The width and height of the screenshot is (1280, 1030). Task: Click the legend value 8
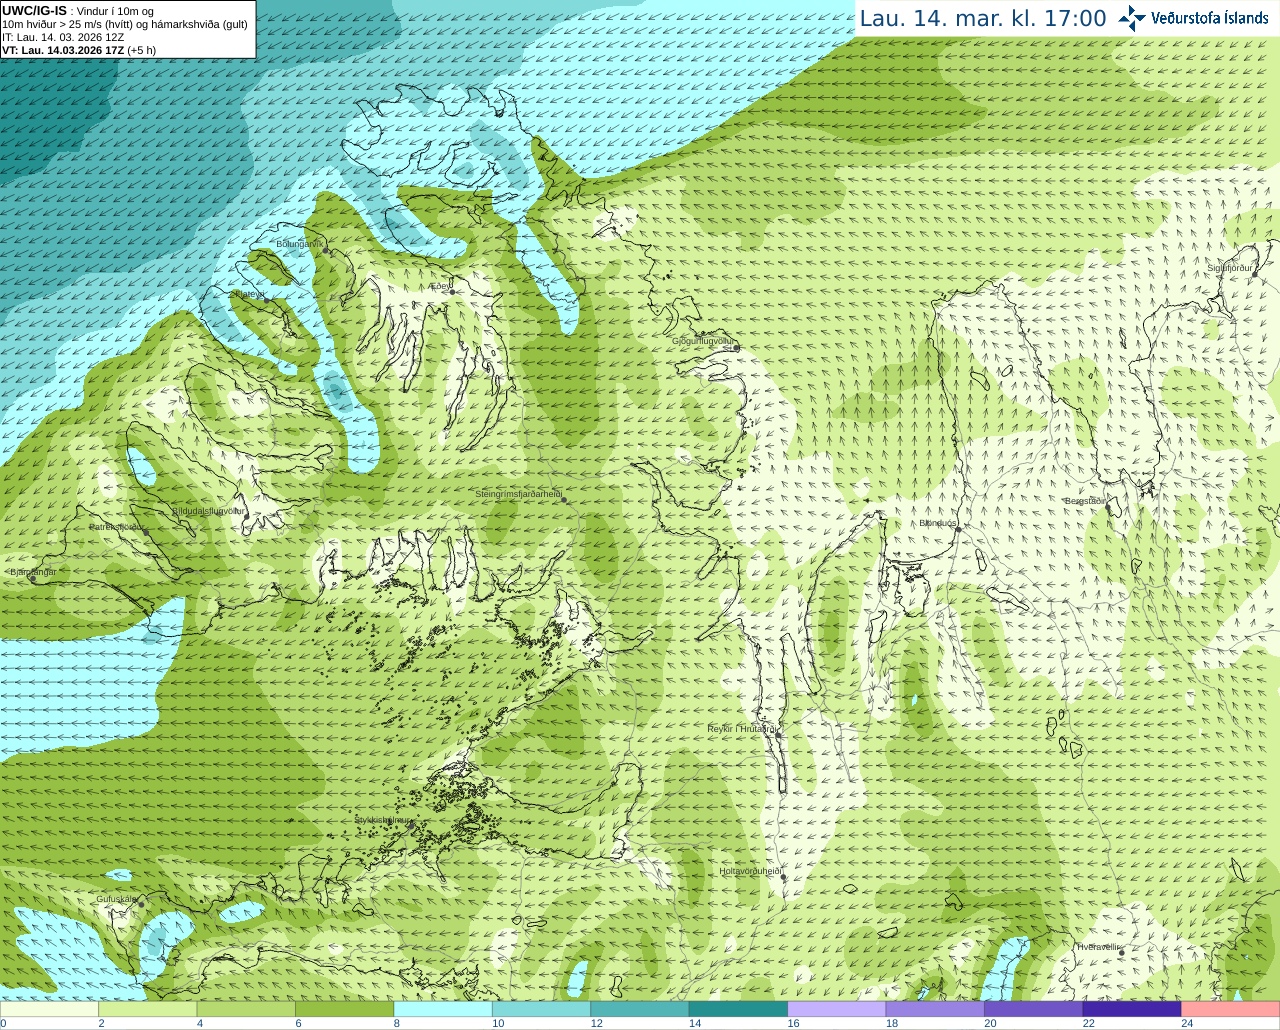point(397,1023)
